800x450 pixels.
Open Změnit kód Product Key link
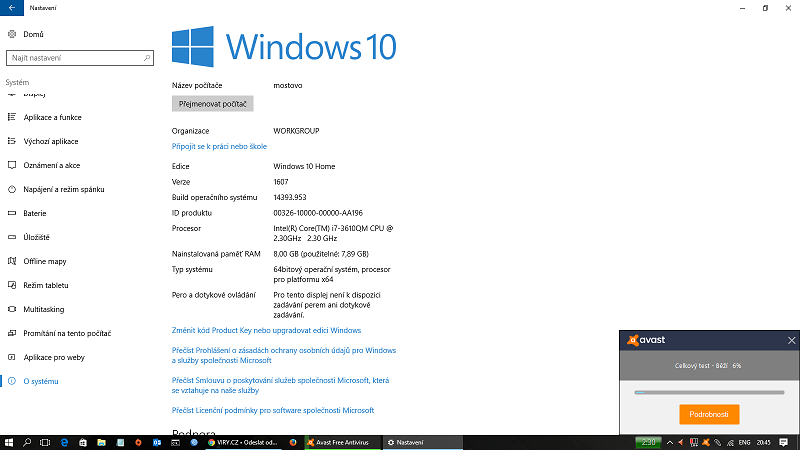[266, 330]
